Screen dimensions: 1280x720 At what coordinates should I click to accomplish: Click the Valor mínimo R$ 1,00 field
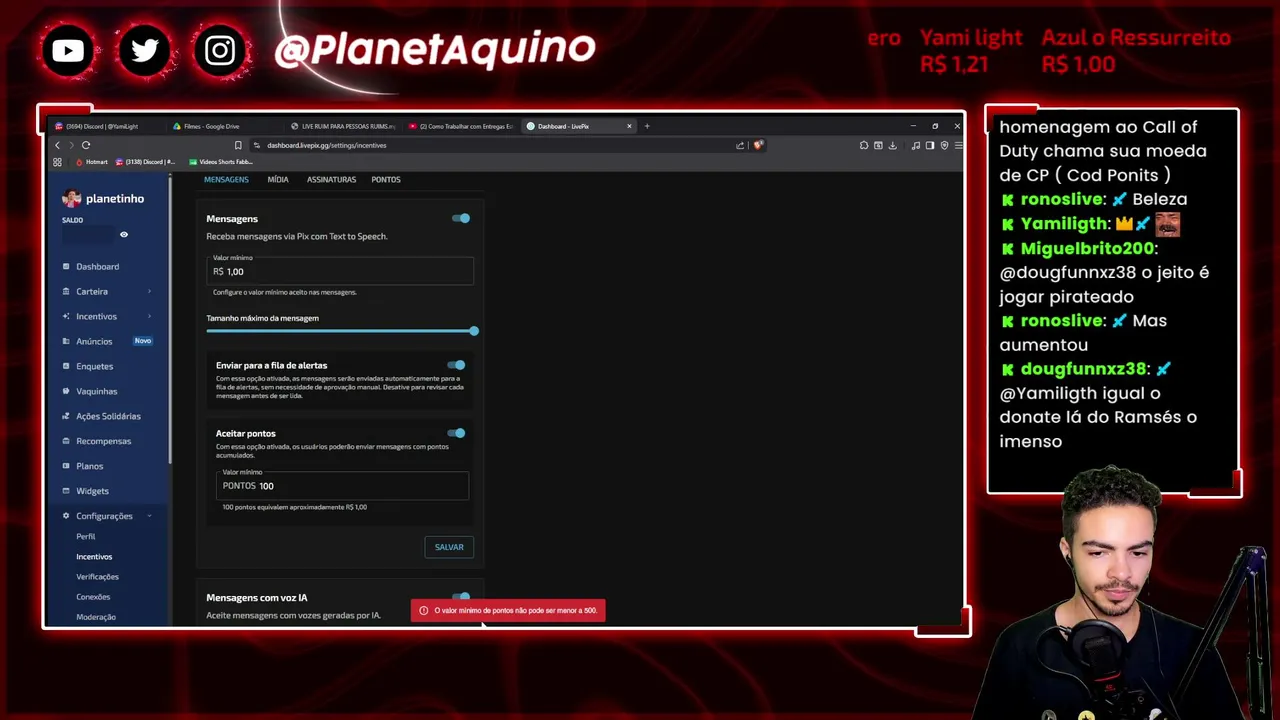pos(340,269)
